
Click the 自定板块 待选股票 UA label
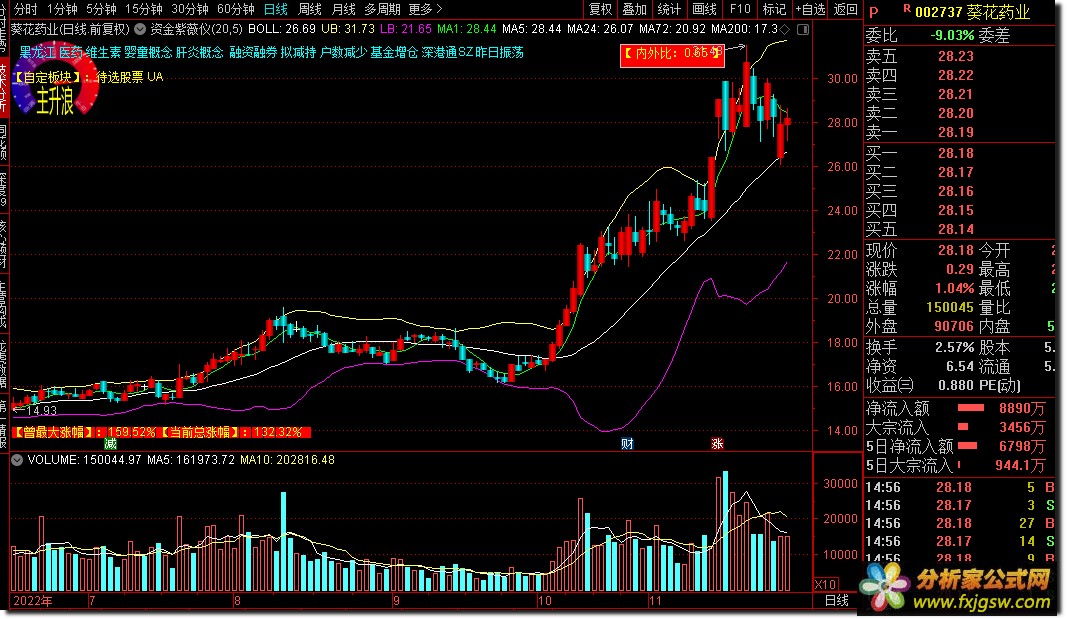88,78
